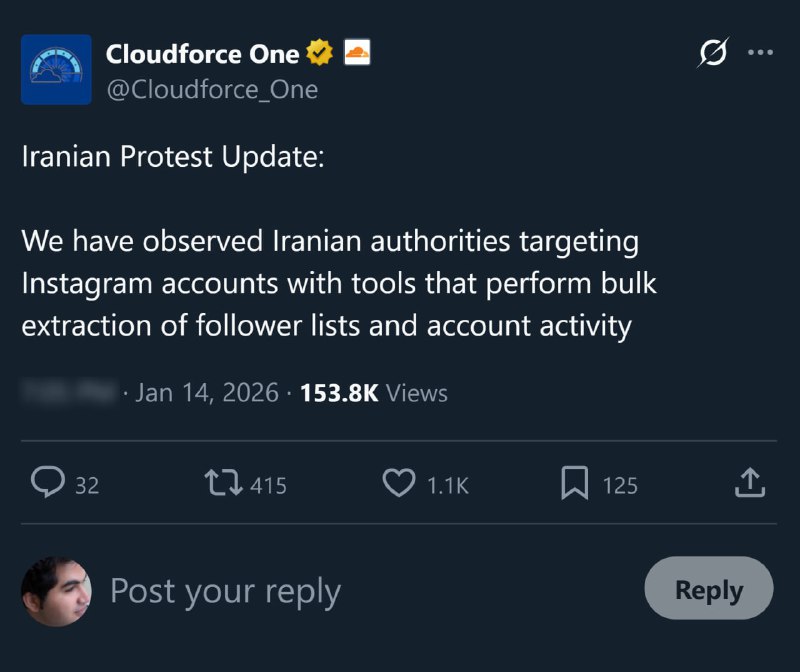The image size is (800, 672).
Task: Click the Cloudforce One display name
Action: tap(202, 54)
